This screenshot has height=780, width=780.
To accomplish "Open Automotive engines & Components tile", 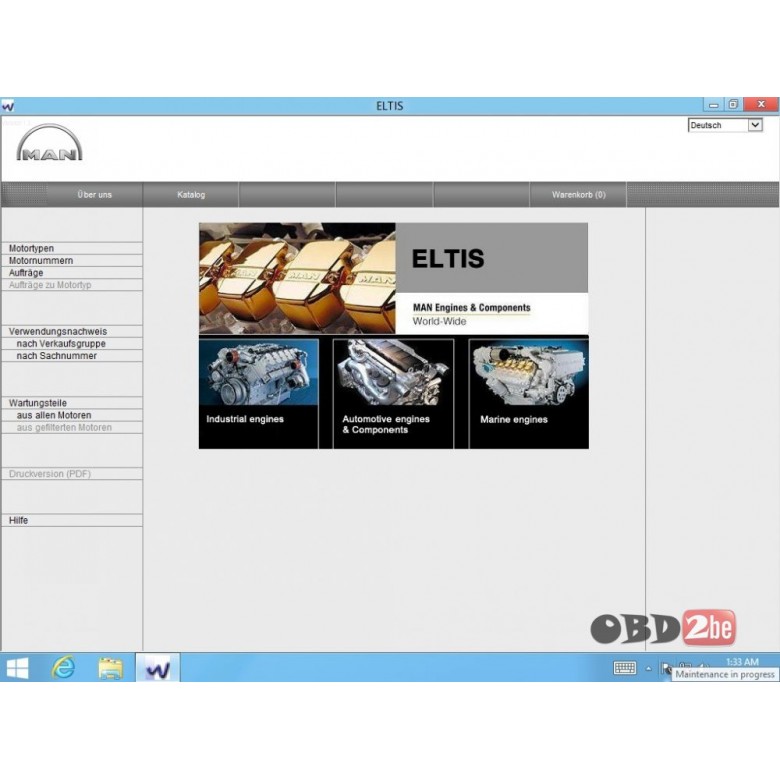I will (x=393, y=393).
